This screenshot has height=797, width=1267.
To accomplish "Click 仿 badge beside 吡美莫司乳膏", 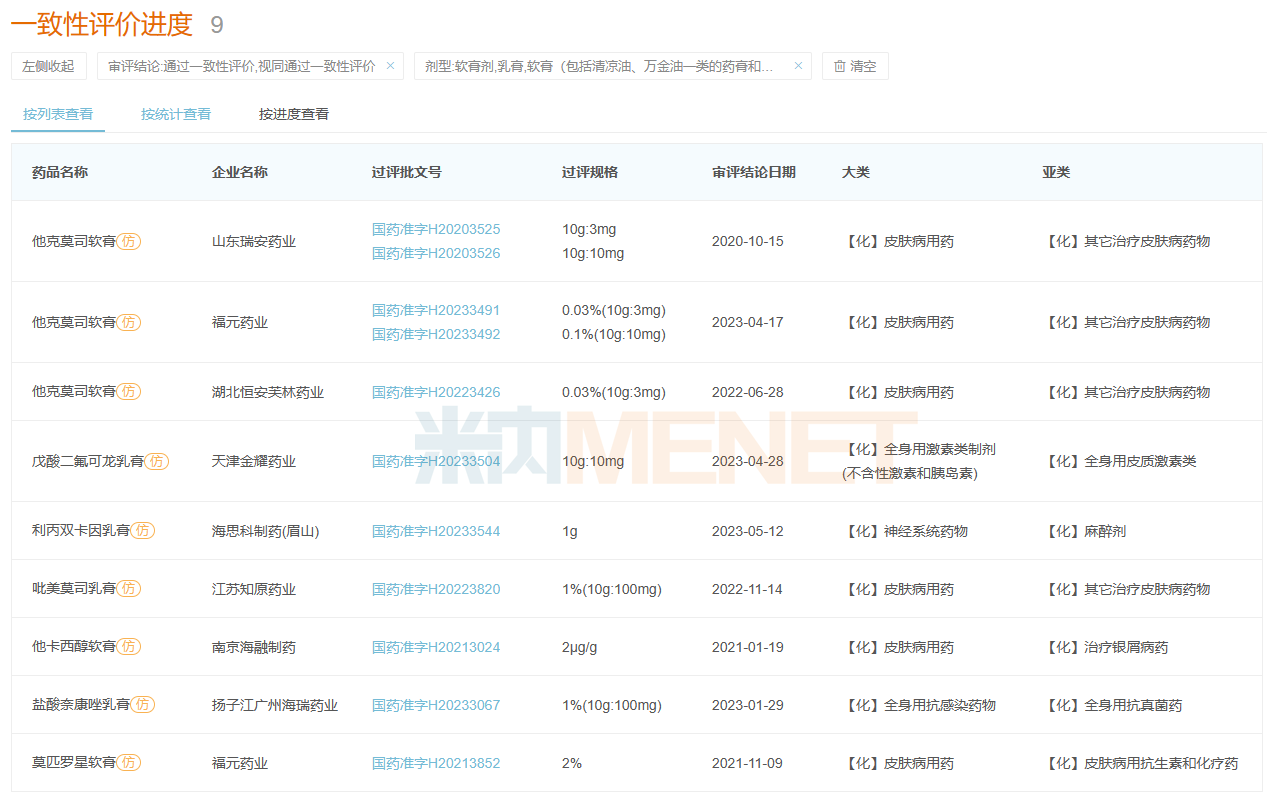I will point(128,589).
